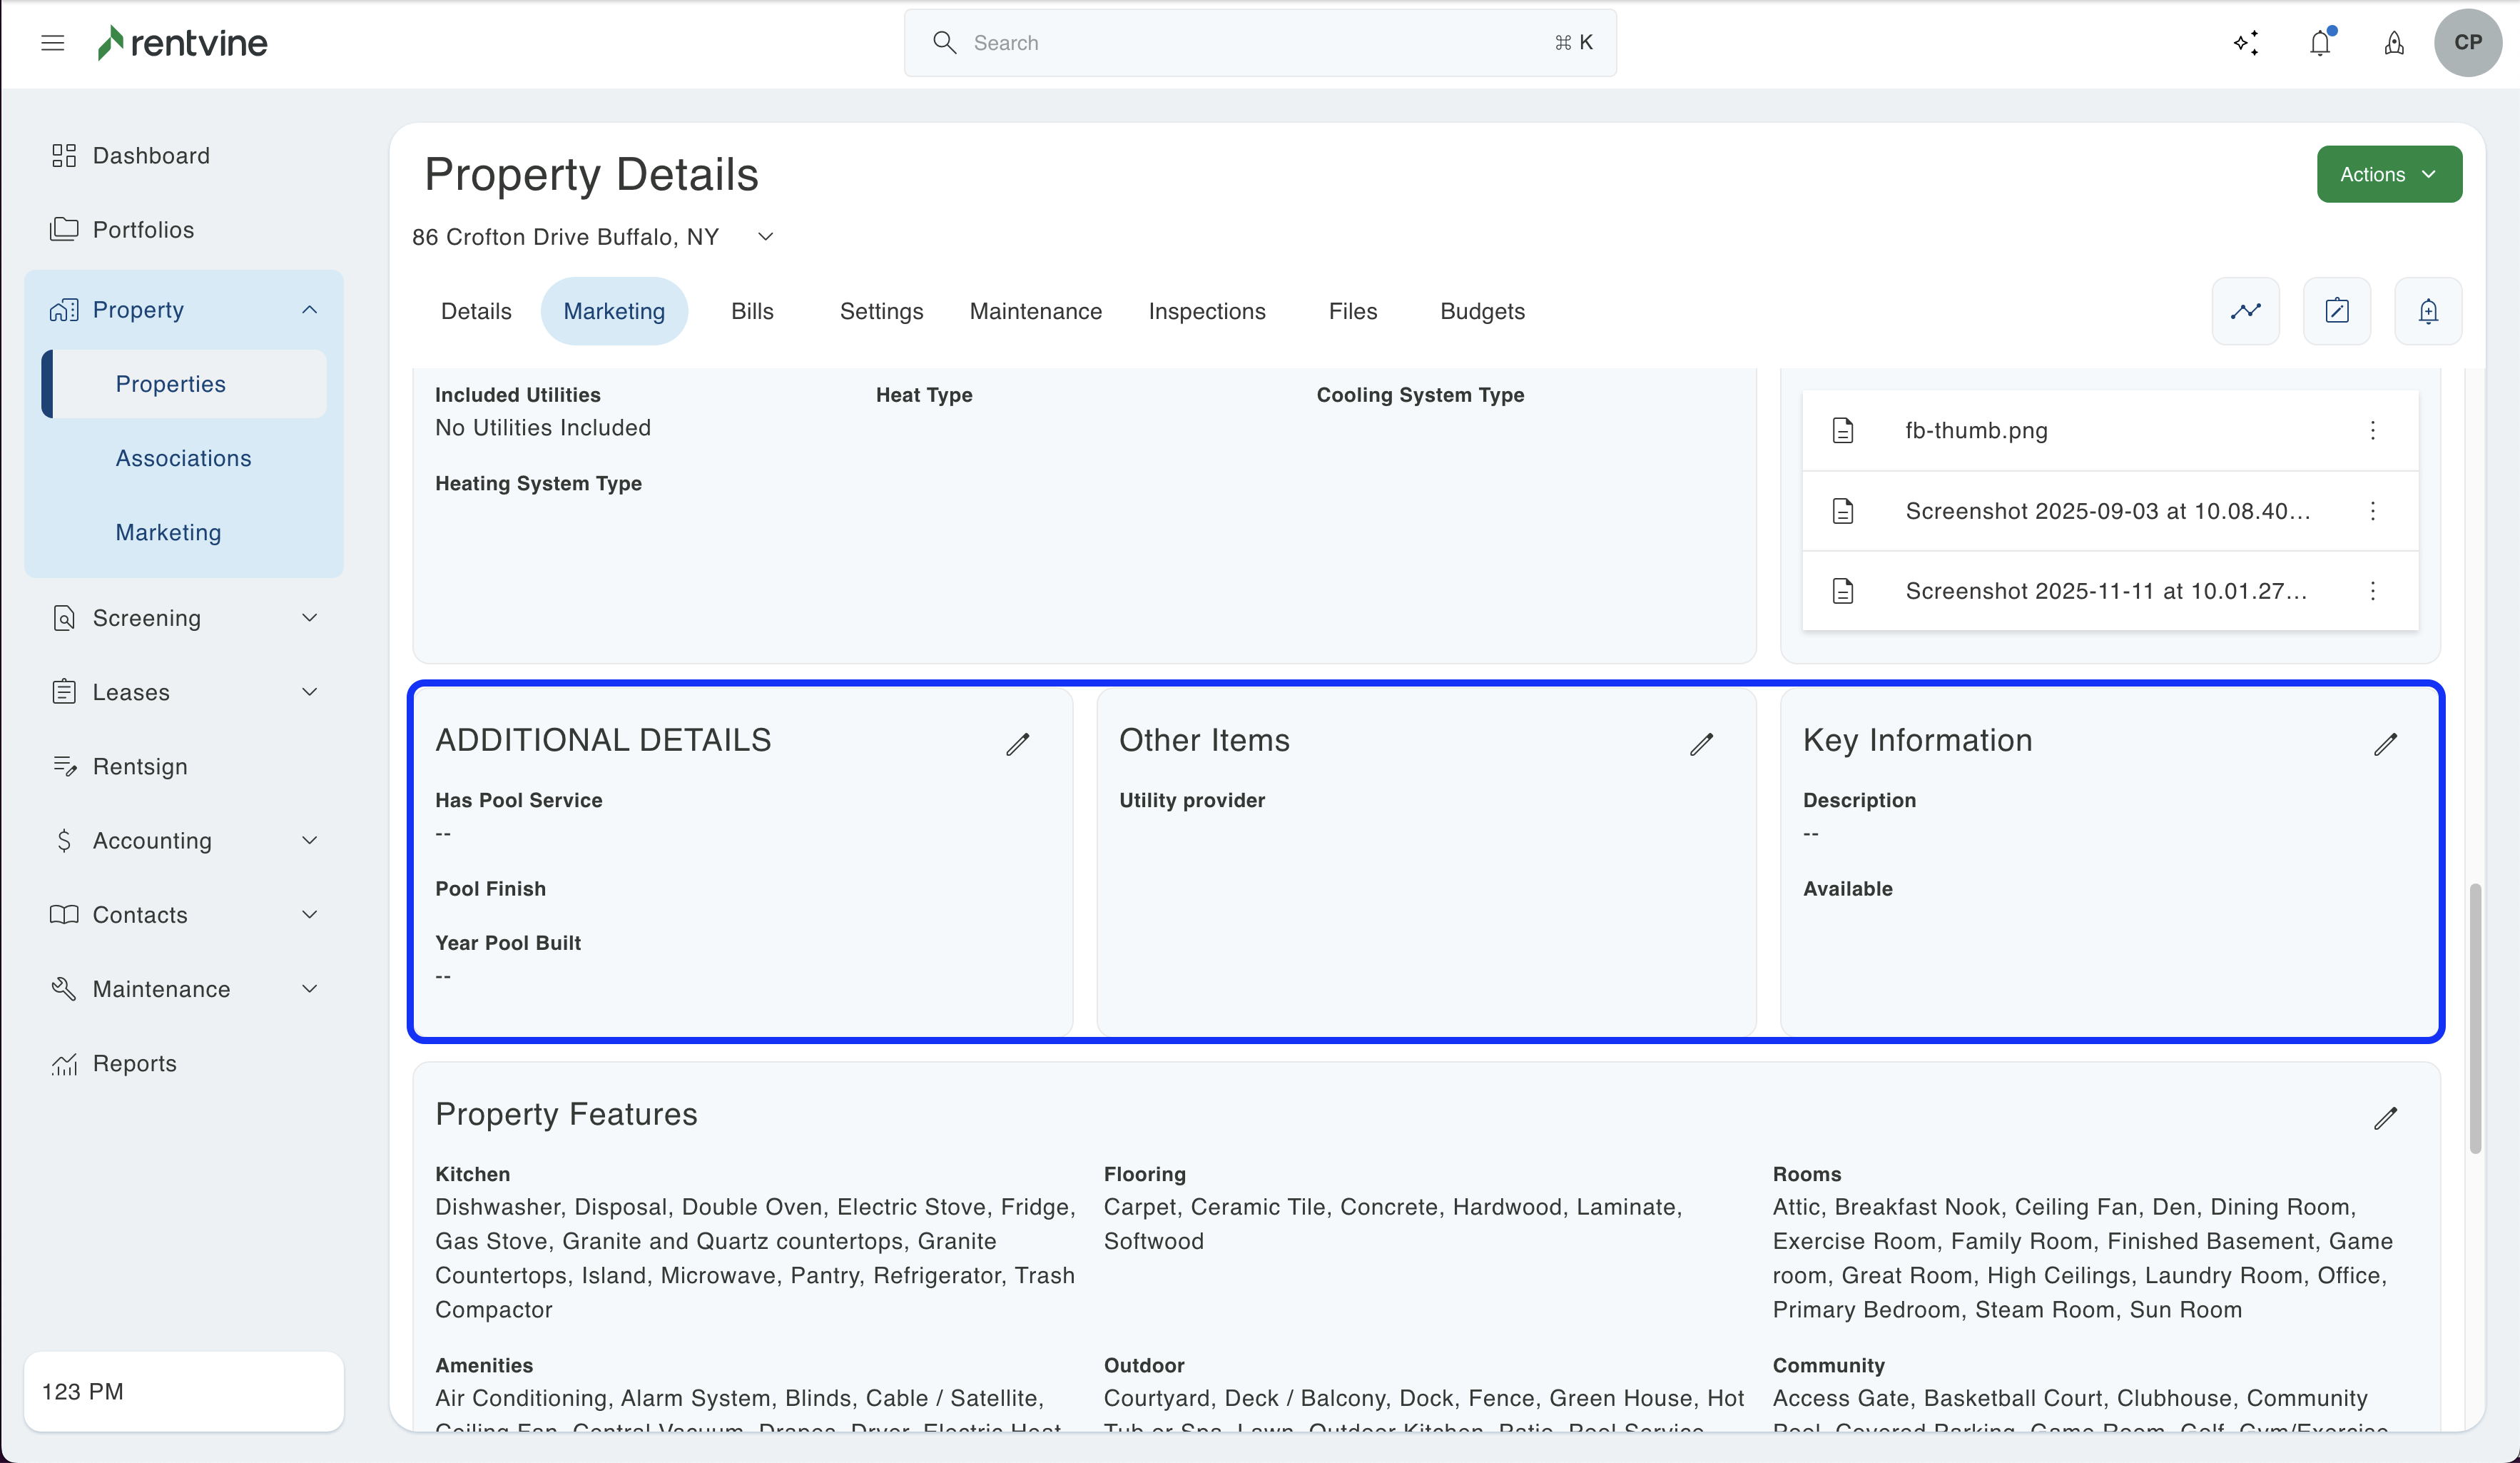Open the trend chart icon button
This screenshot has width=2520, height=1463.
(x=2246, y=311)
